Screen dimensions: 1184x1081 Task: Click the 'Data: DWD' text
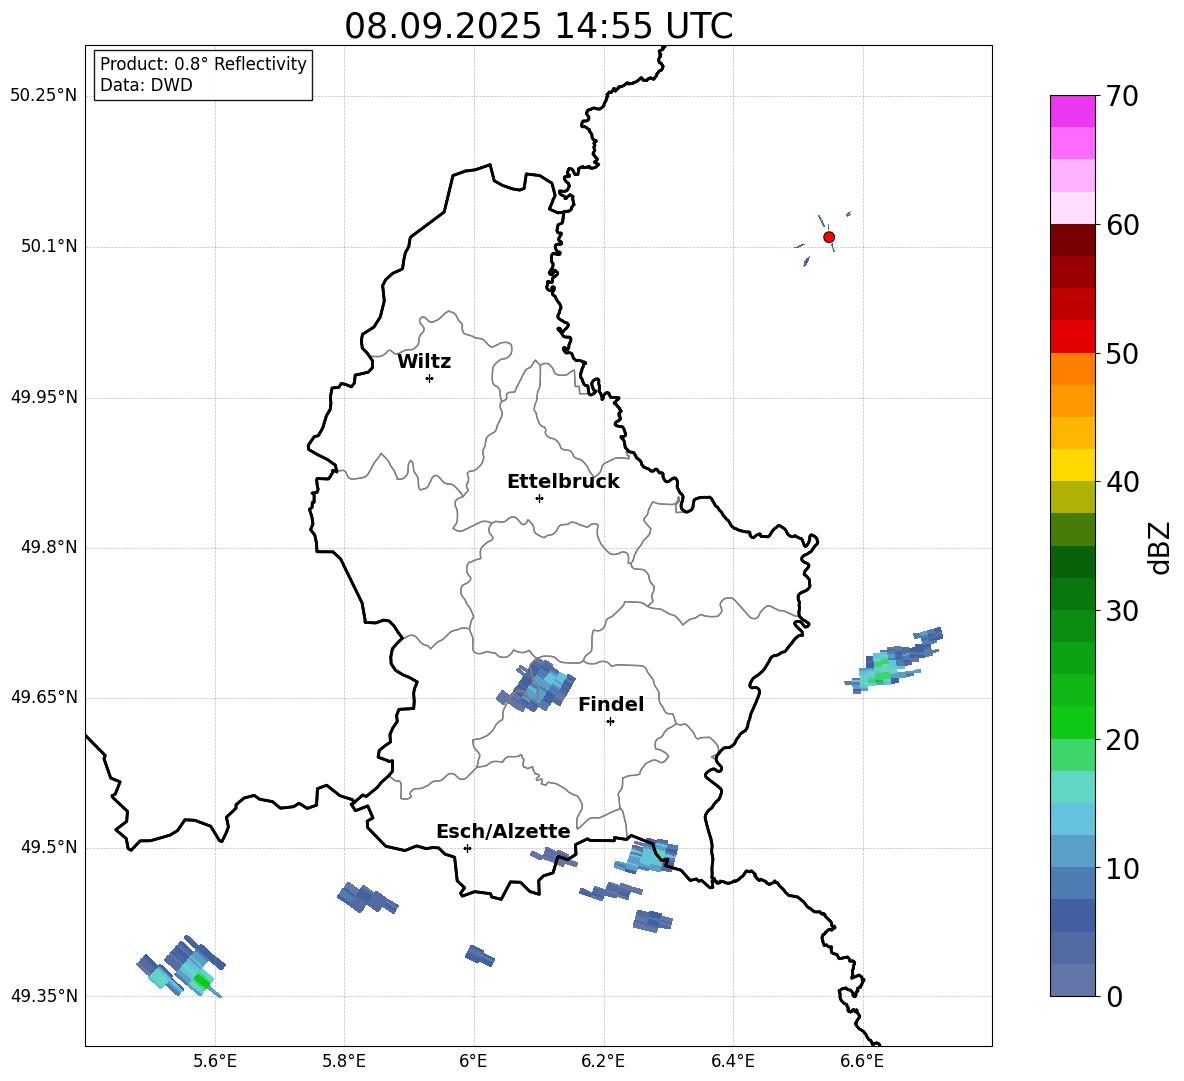click(x=146, y=85)
